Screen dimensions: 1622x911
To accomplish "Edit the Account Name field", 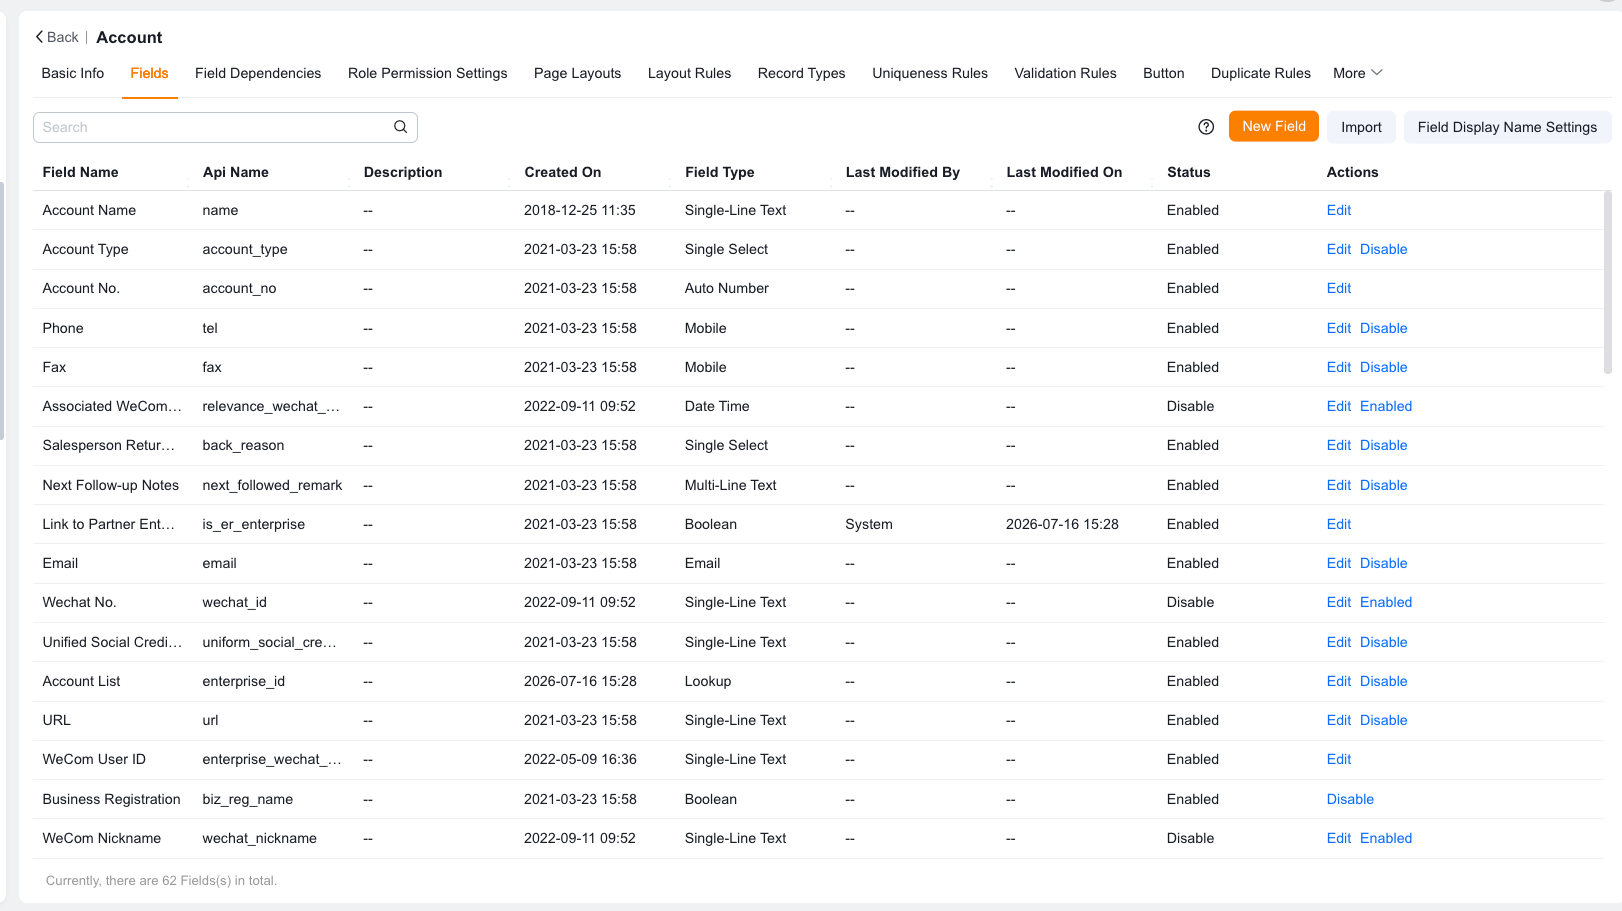I will [x=1339, y=210].
